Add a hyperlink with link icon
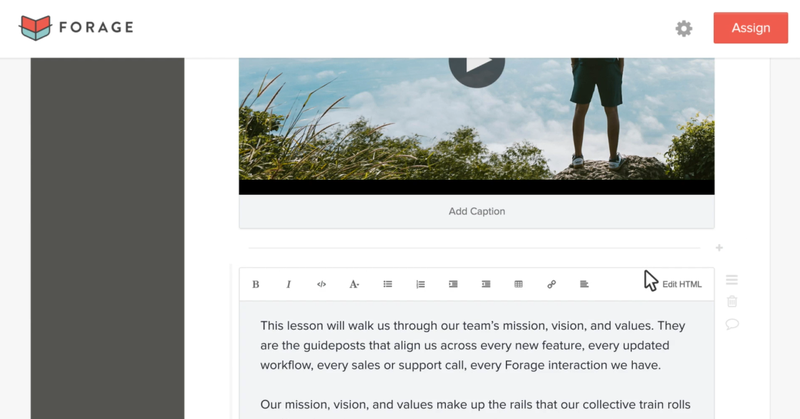 click(x=552, y=284)
